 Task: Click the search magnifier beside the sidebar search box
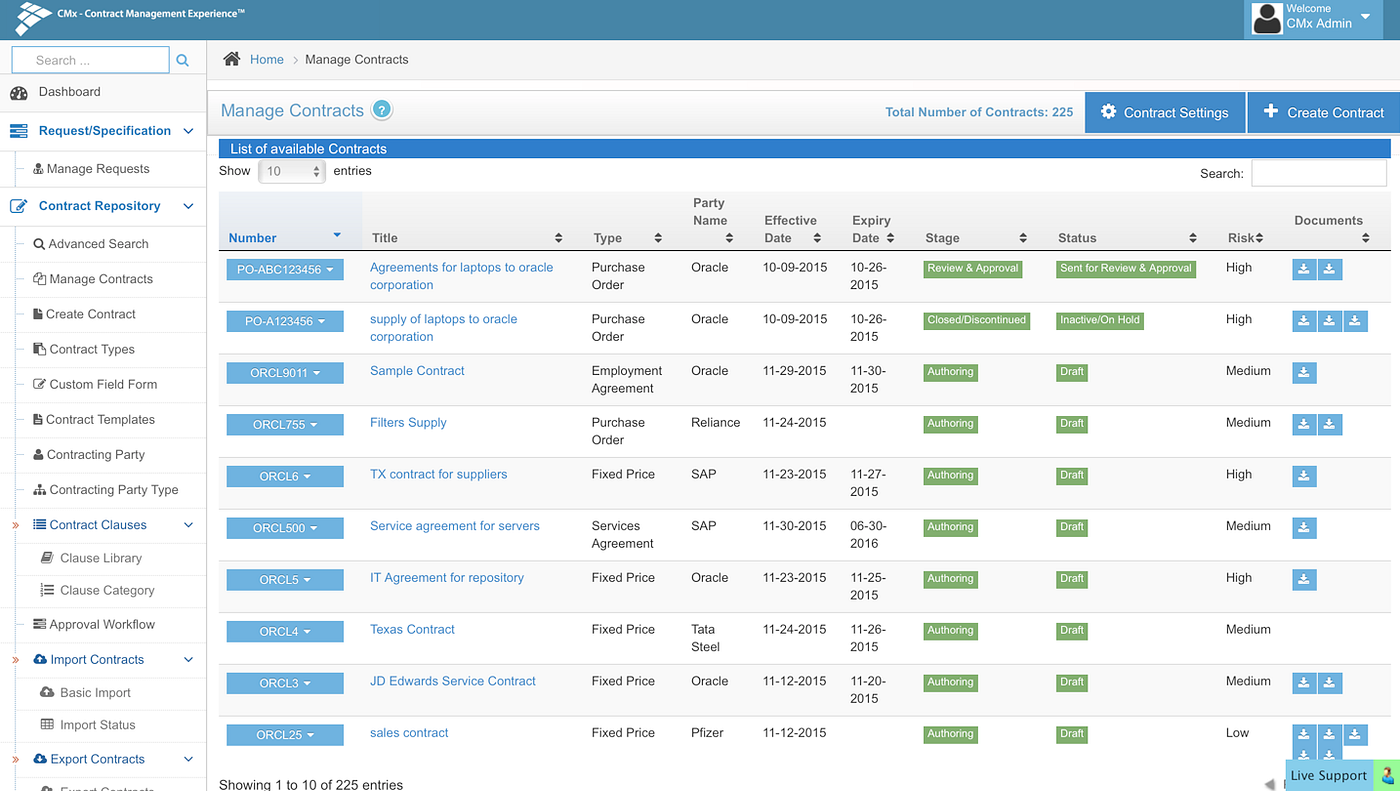coord(183,59)
